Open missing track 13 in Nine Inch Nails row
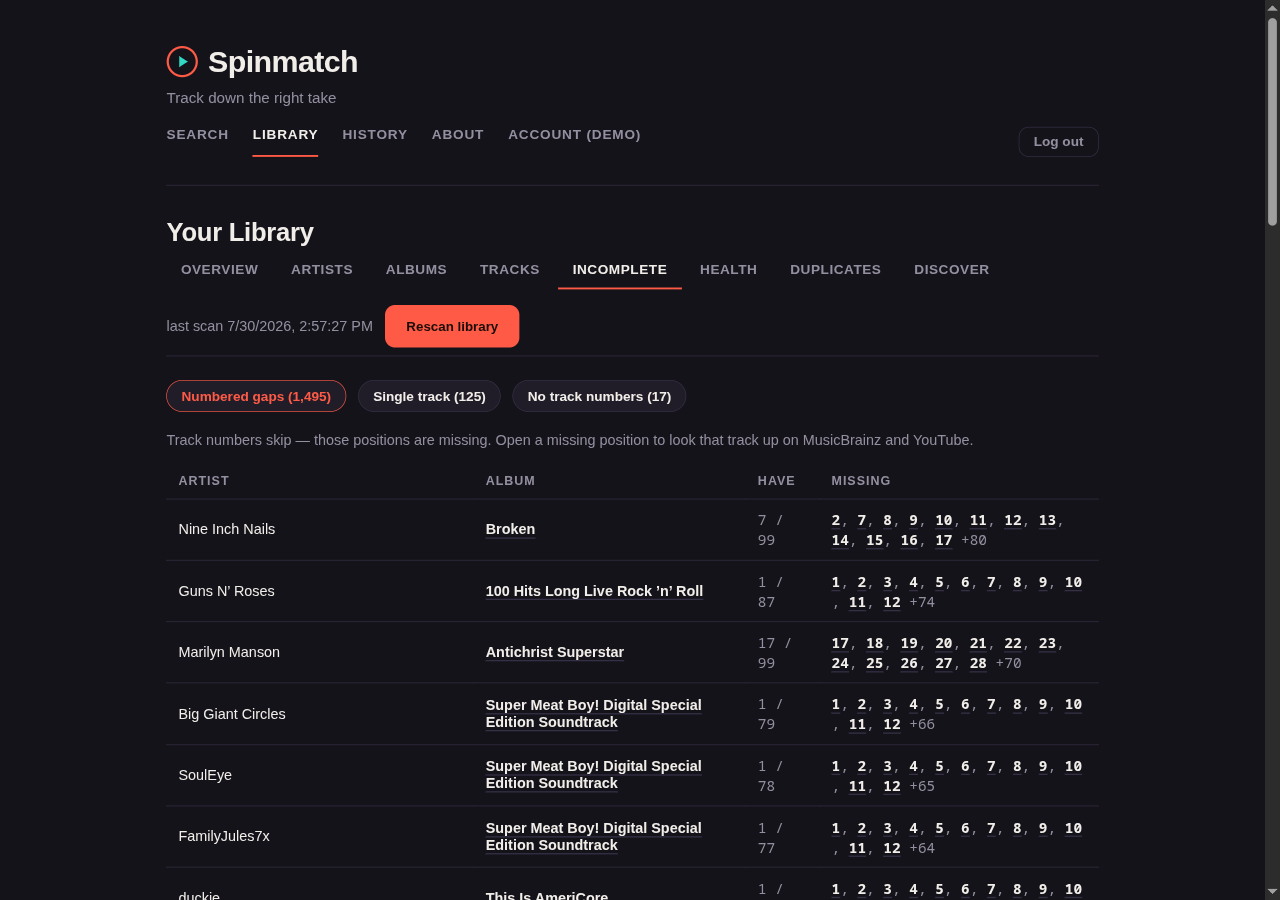 click(x=1047, y=520)
